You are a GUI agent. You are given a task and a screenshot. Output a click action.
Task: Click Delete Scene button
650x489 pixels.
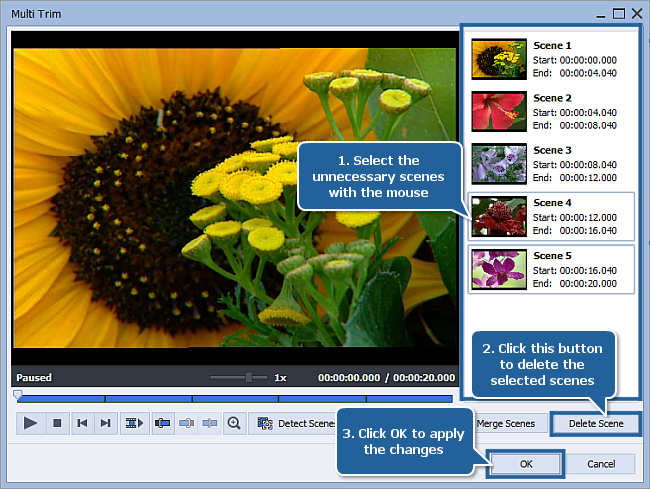click(x=596, y=424)
